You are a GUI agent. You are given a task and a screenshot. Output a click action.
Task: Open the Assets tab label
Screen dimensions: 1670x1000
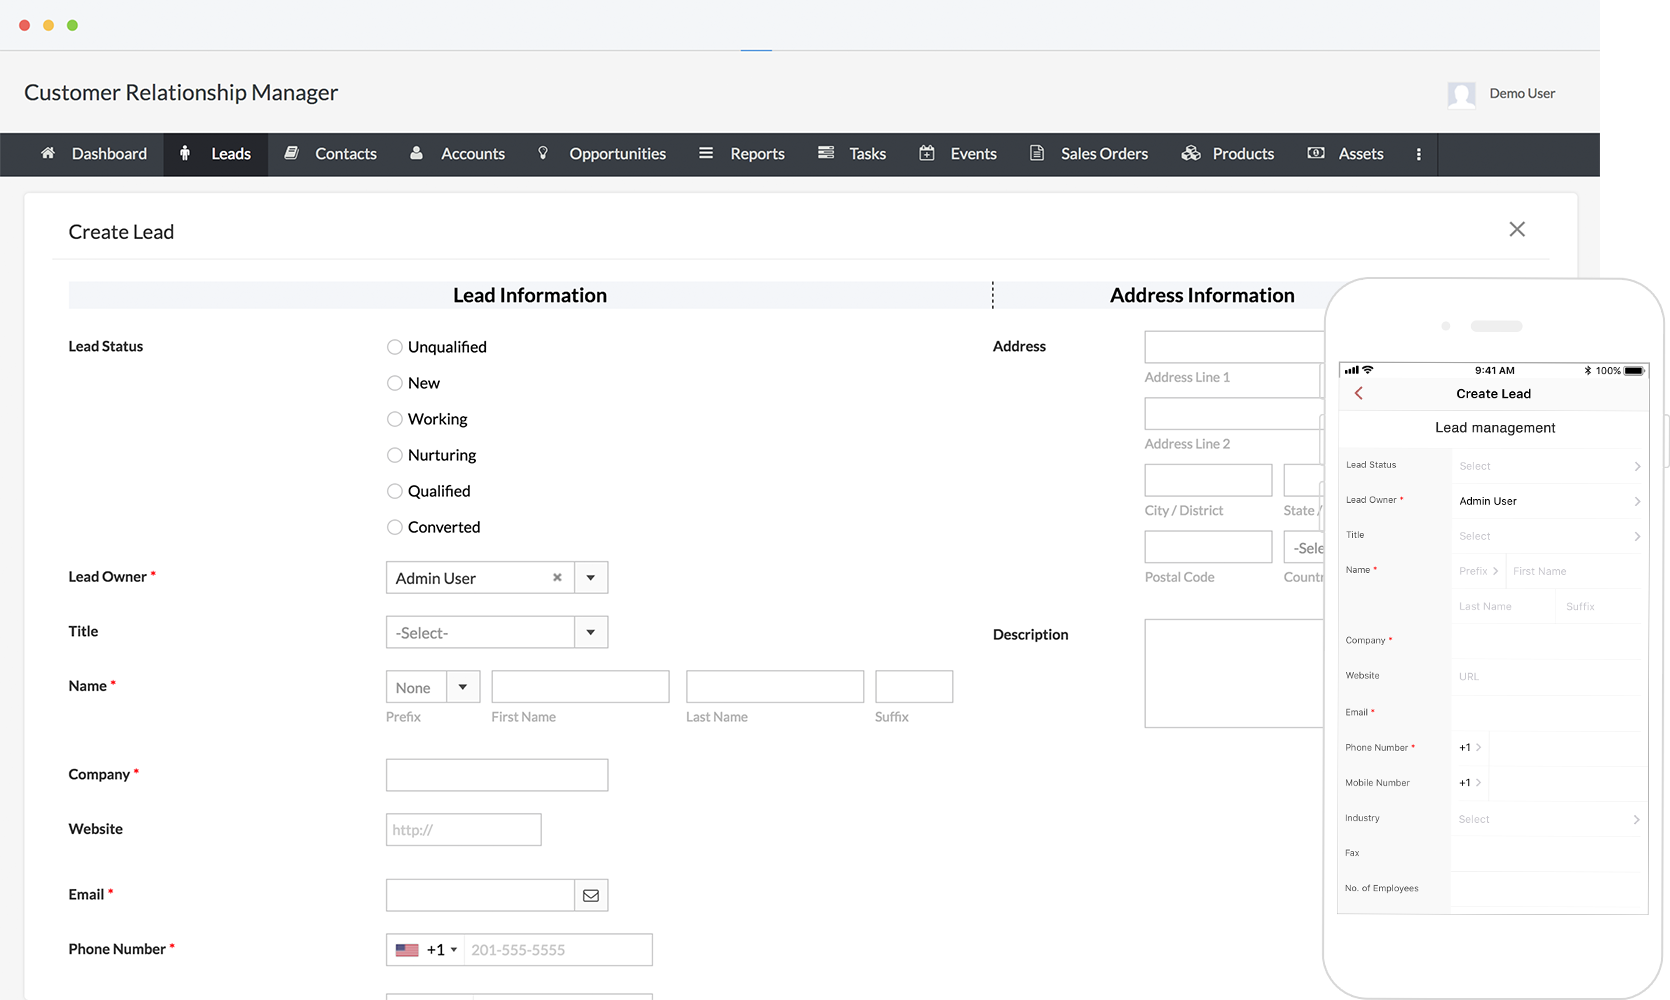(1361, 153)
